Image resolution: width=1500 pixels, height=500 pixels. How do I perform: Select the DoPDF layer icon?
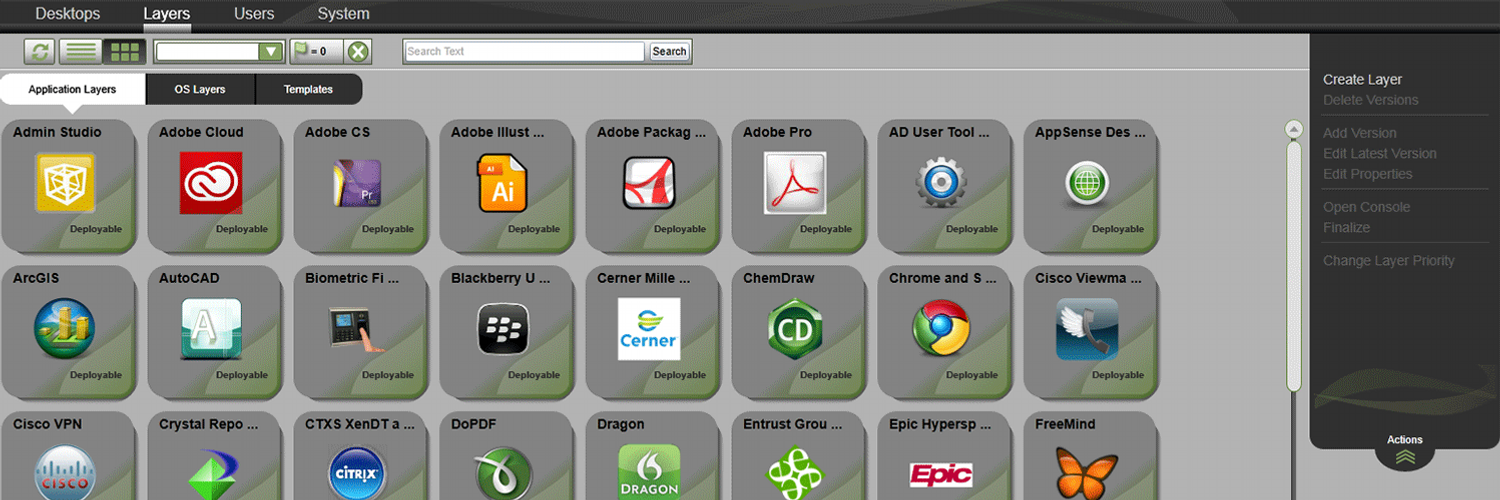[x=503, y=473]
